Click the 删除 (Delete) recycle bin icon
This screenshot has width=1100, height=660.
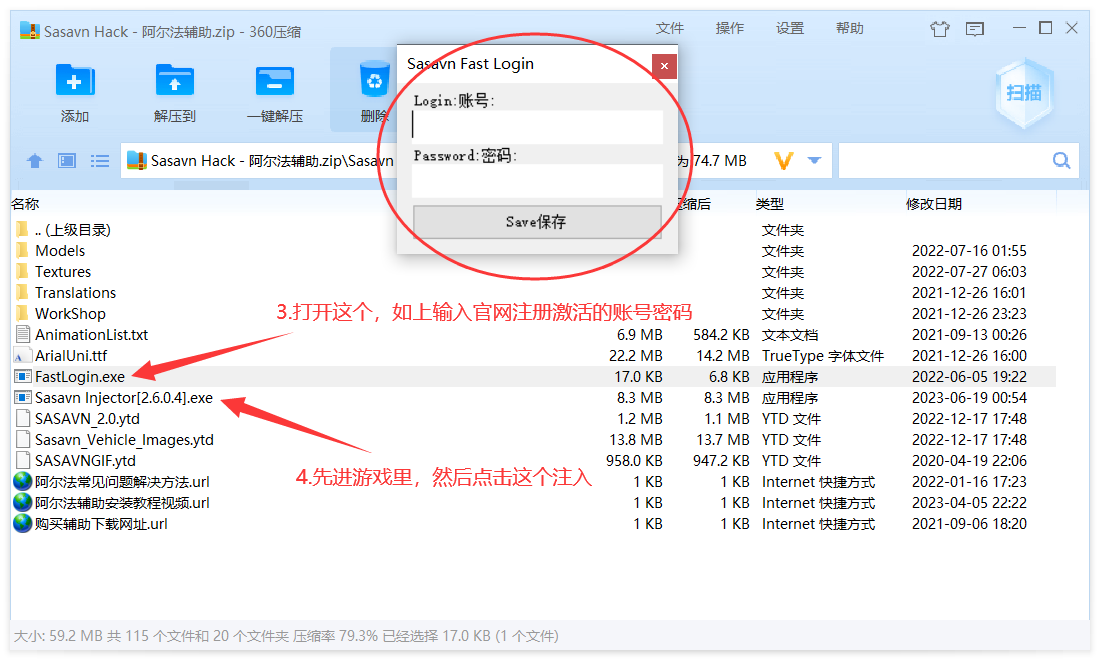[x=374, y=79]
